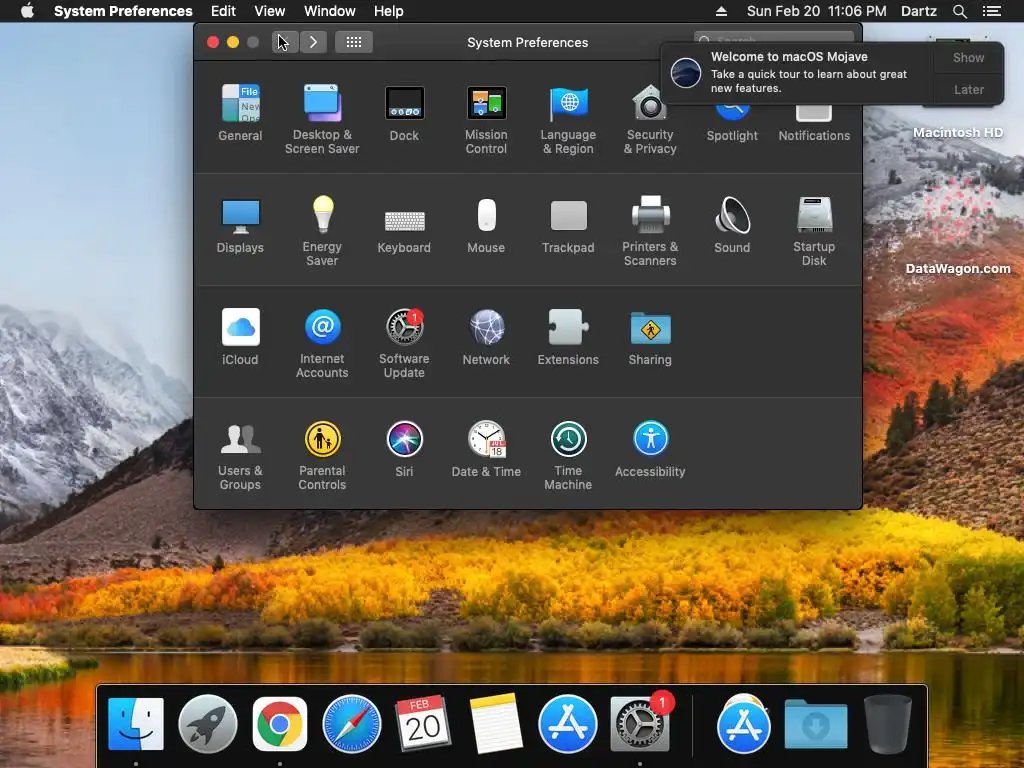Open Trackpad preferences pane
Image resolution: width=1024 pixels, height=768 pixels.
(568, 225)
